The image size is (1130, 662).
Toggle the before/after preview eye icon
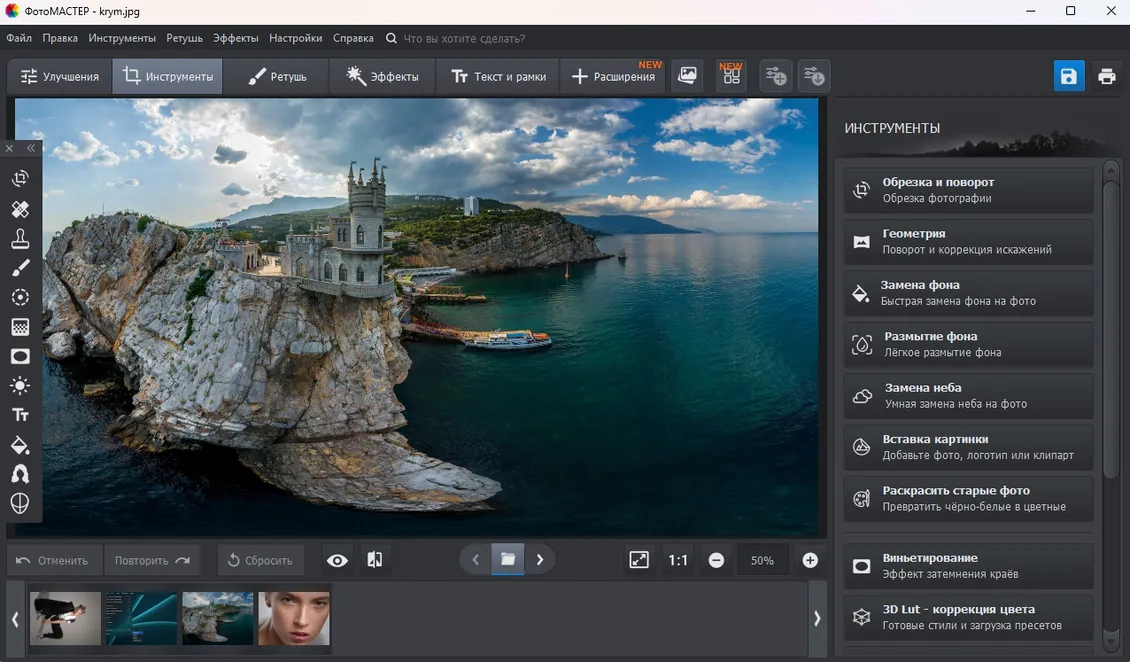tap(337, 560)
